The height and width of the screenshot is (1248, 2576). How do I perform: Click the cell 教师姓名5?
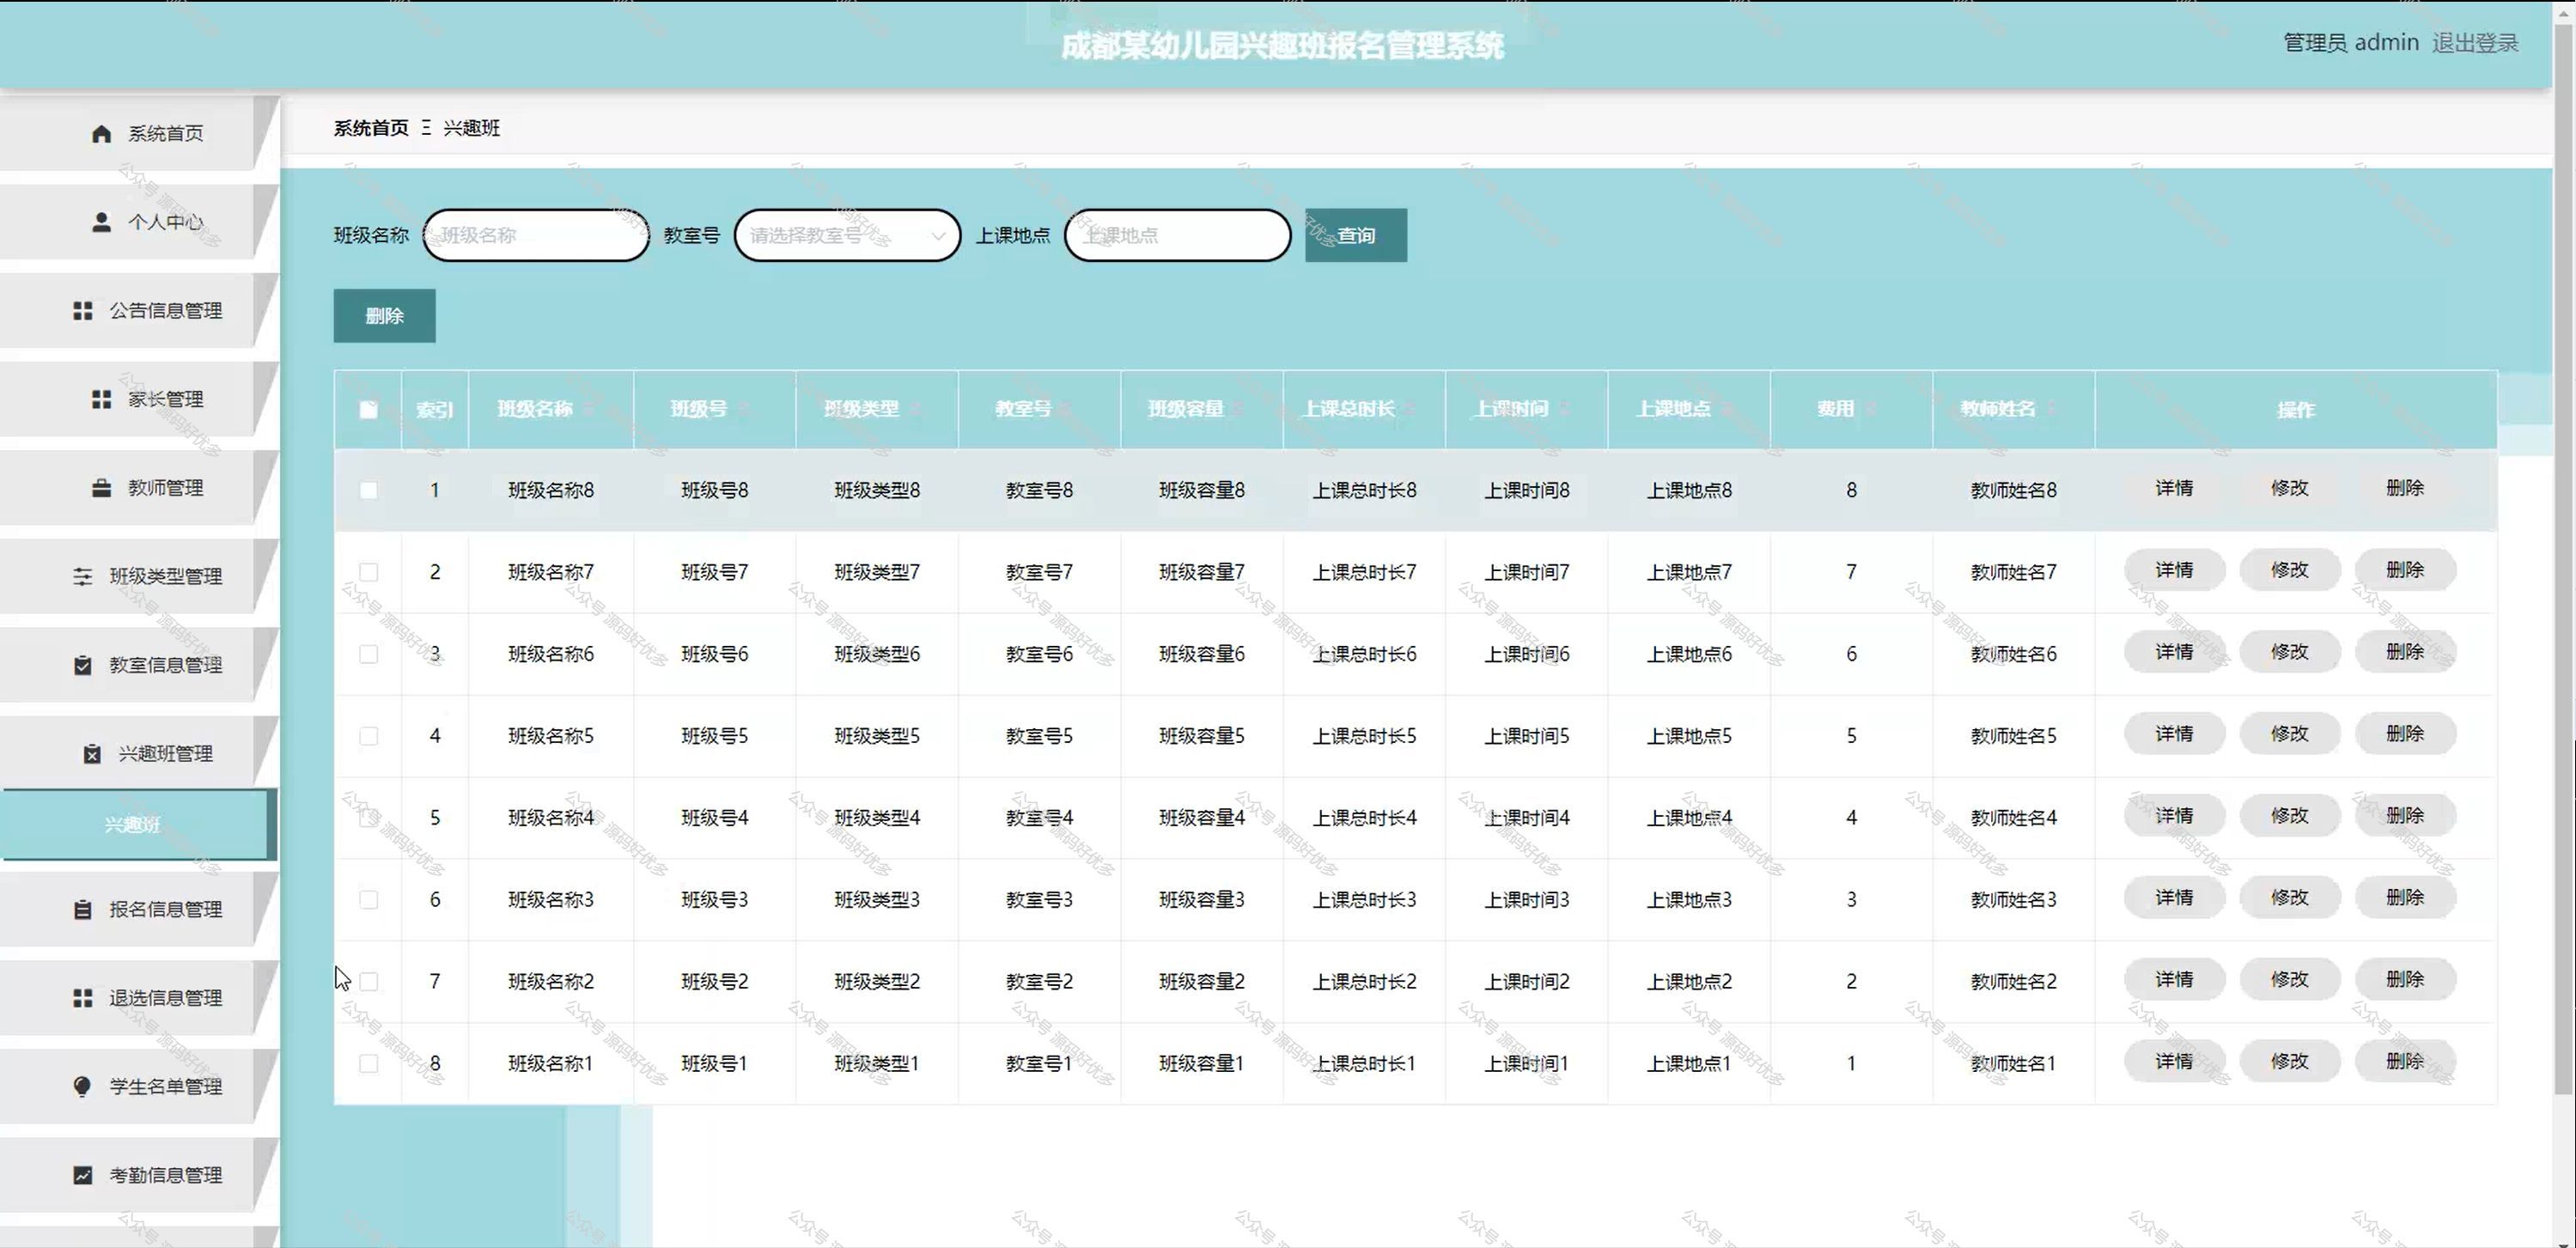coord(2013,736)
